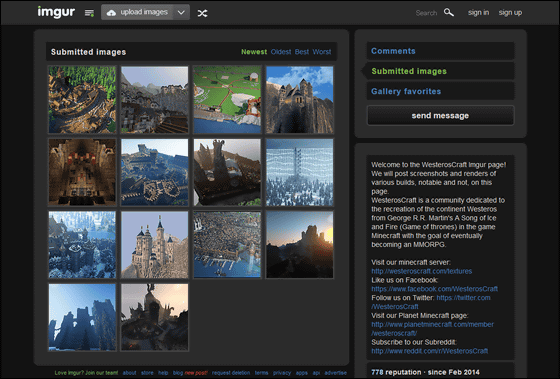Open the dark great hall interior thumbnail
The height and width of the screenshot is (379, 560).
[82, 172]
